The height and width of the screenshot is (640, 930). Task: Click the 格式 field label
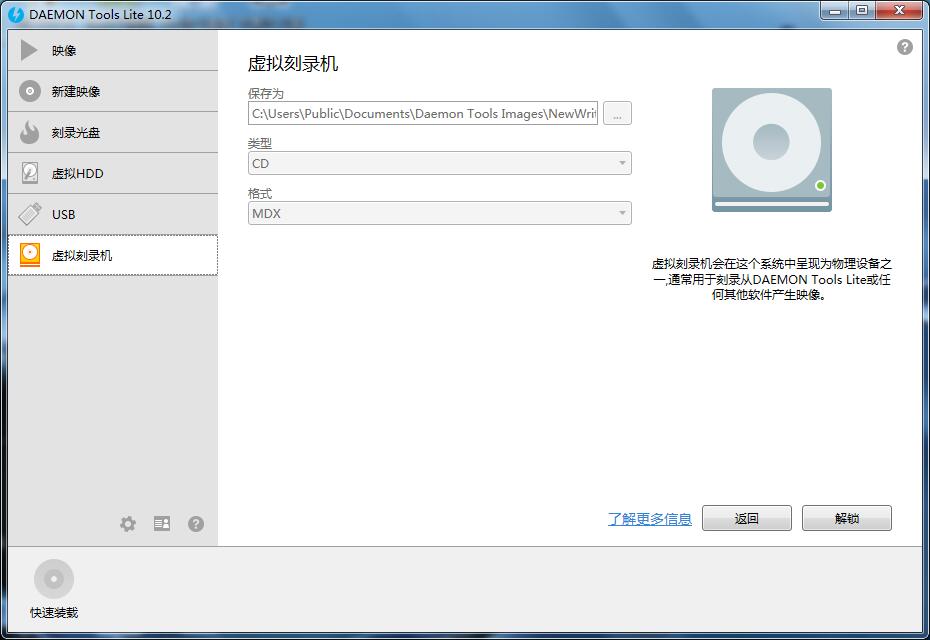click(260, 193)
